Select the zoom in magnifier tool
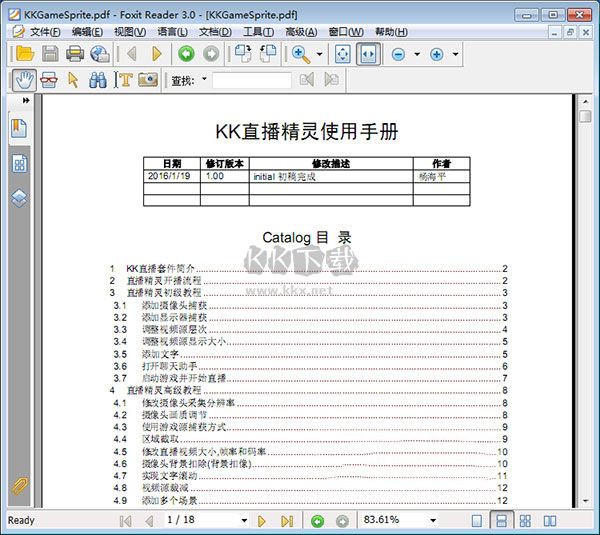The height and width of the screenshot is (535, 600). pyautogui.click(x=301, y=54)
